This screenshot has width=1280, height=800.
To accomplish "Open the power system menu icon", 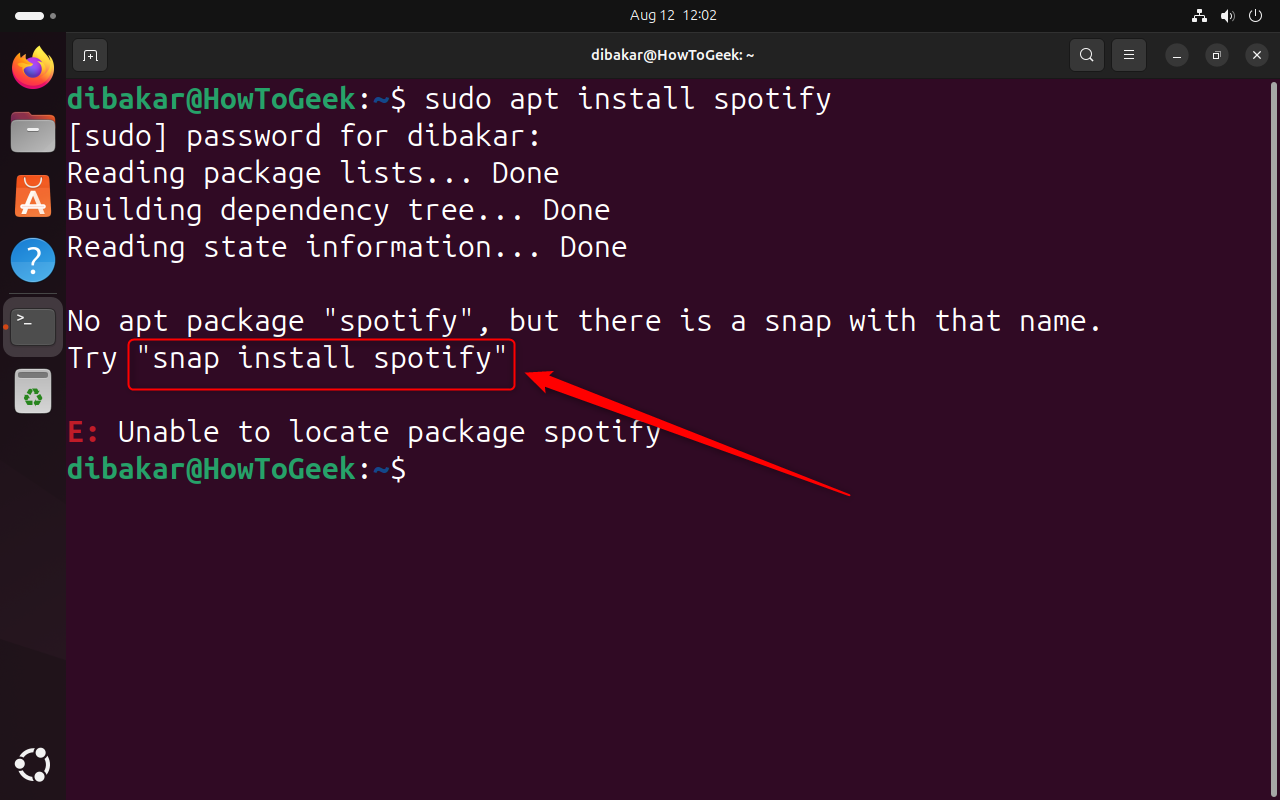I will [1256, 16].
